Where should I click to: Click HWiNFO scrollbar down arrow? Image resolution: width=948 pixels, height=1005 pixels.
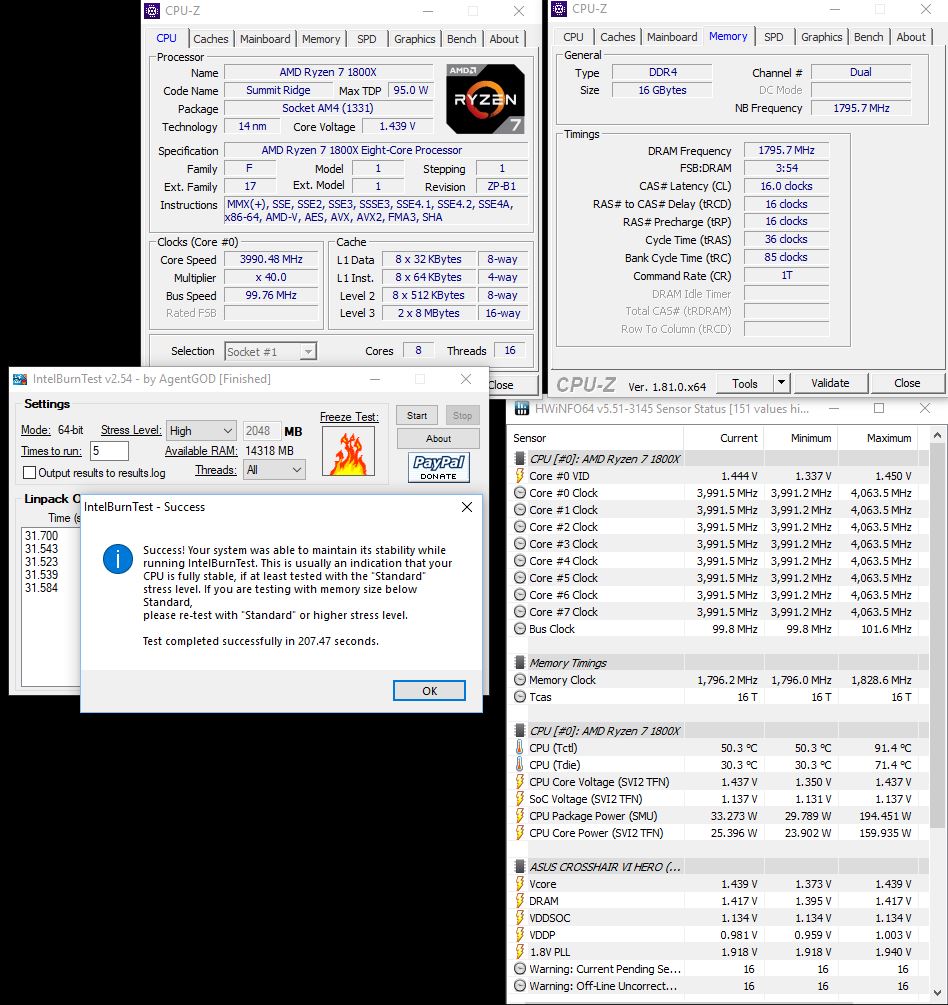(x=937, y=992)
